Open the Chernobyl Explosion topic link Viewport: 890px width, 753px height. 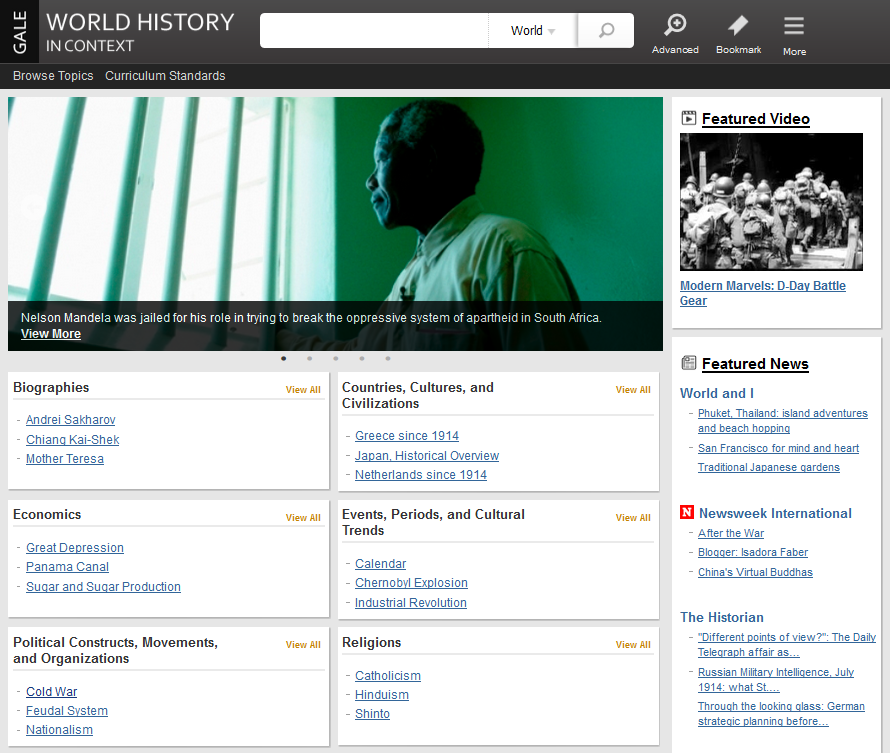[411, 583]
